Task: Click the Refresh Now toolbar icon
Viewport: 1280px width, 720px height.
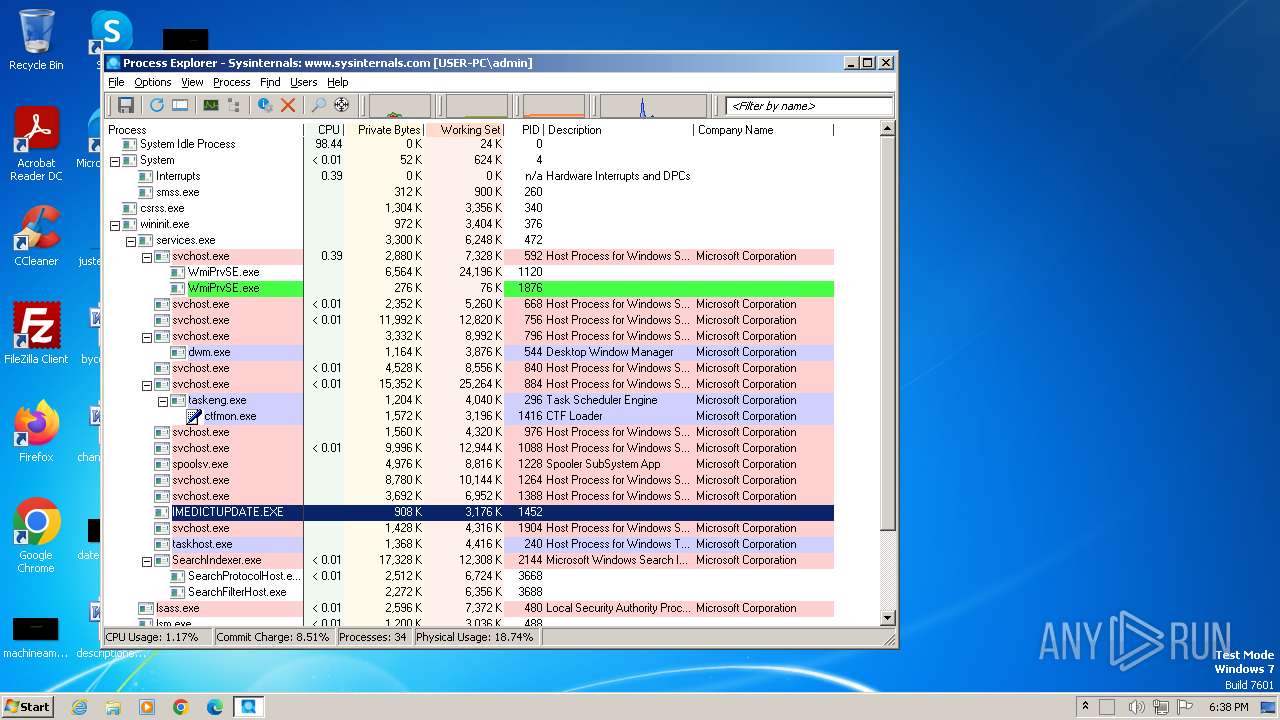Action: pos(157,105)
